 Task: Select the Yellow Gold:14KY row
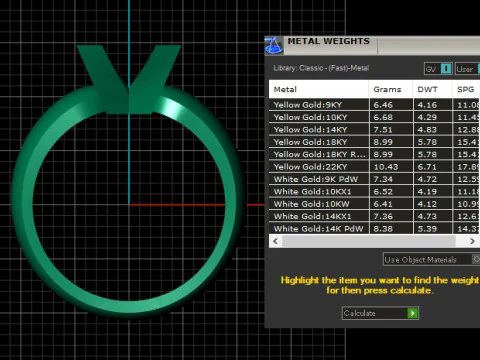click(374, 129)
